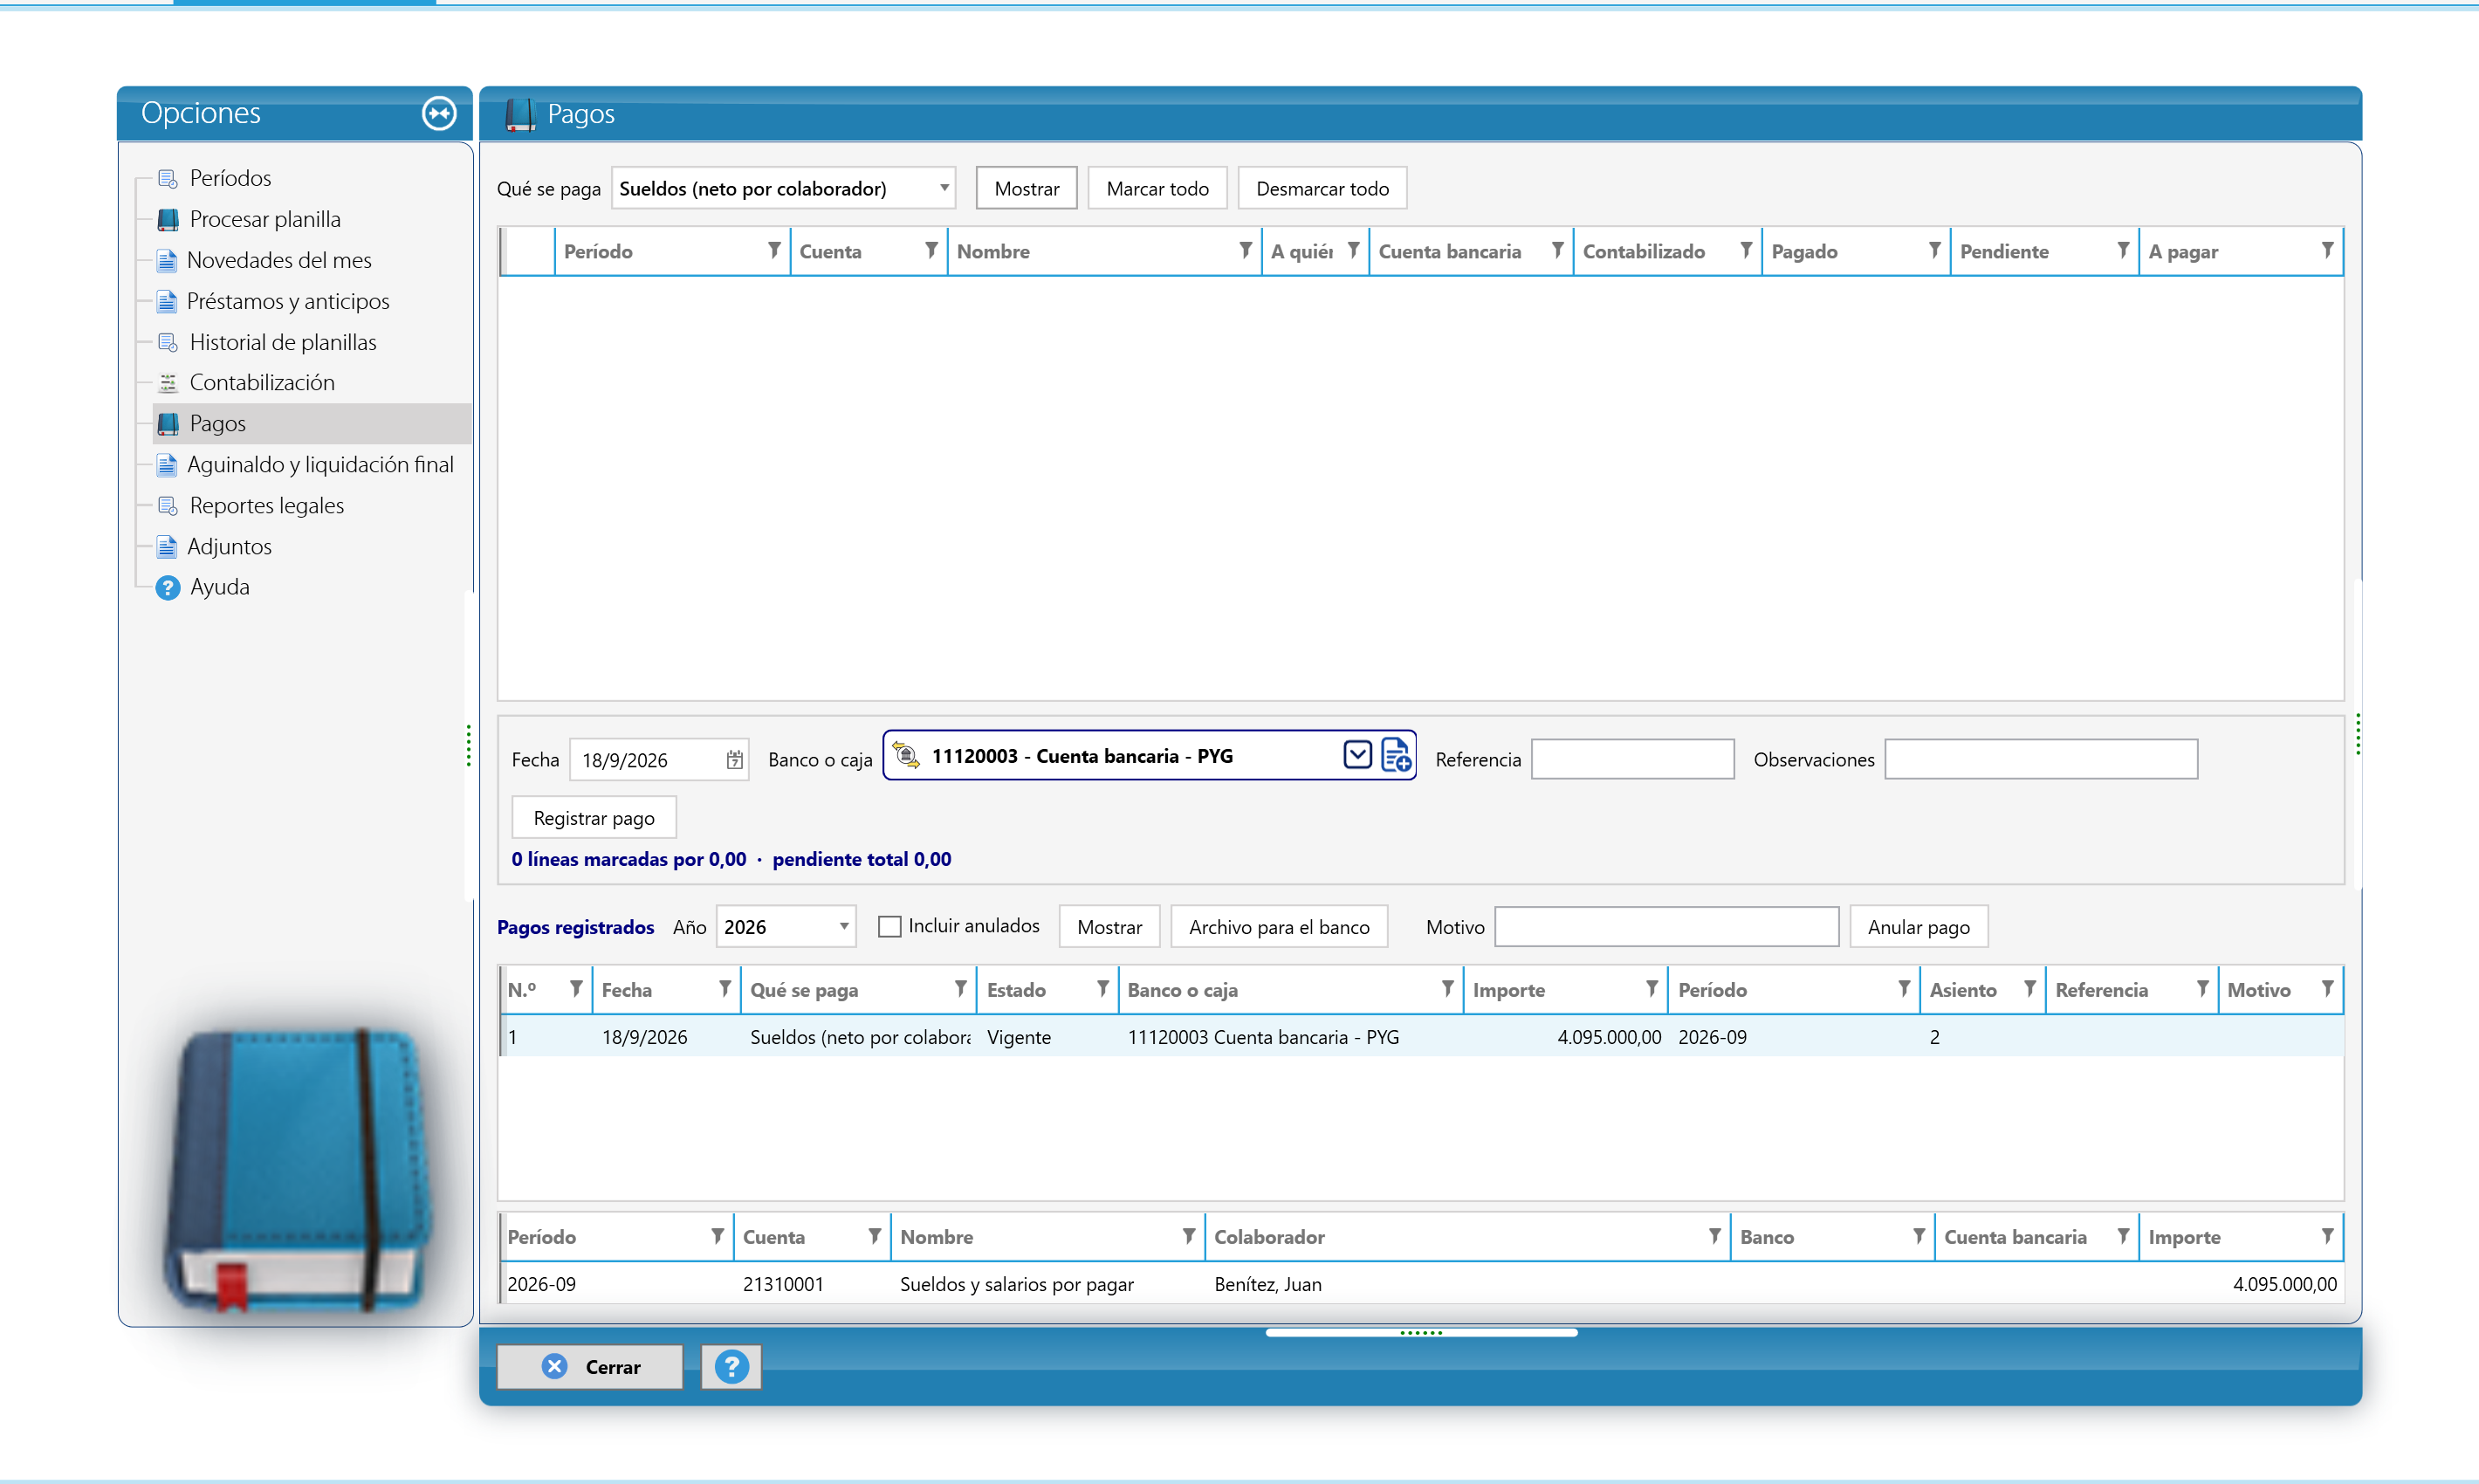The image size is (2479, 1484).
Task: Click the Referencia input field
Action: click(1632, 759)
